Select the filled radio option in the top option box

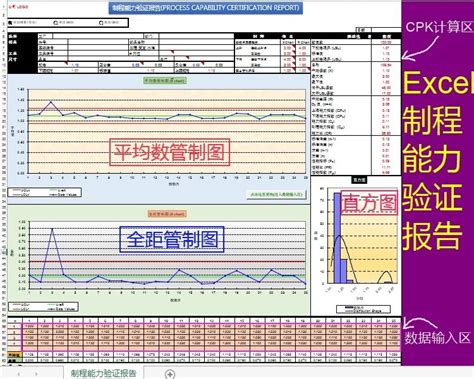coord(10,23)
